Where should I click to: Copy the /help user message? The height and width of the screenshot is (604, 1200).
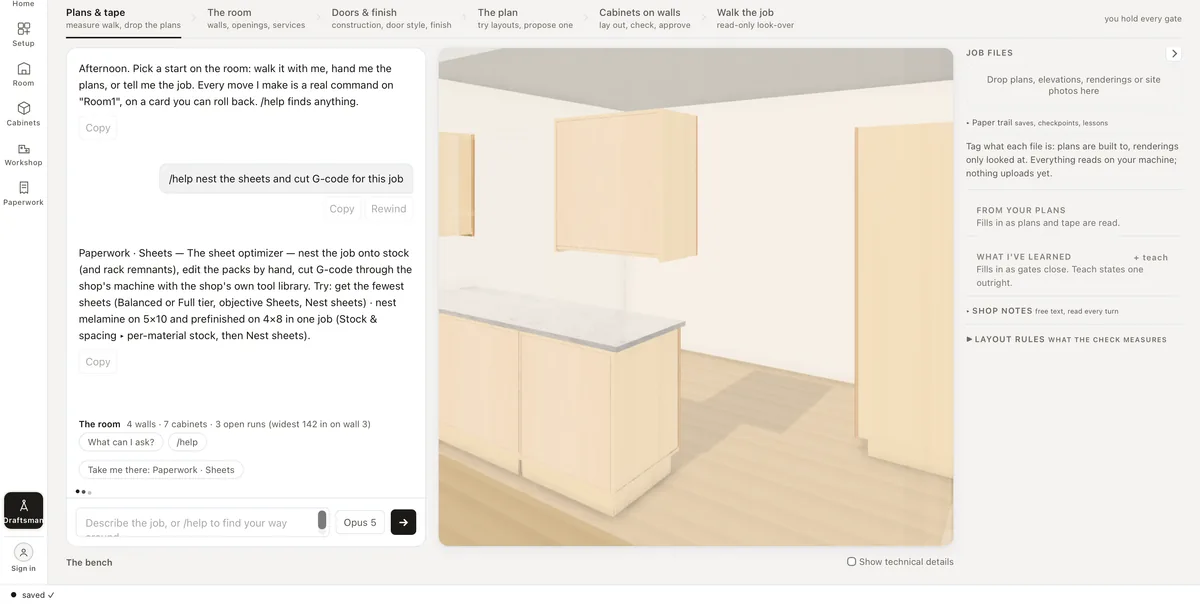(342, 209)
